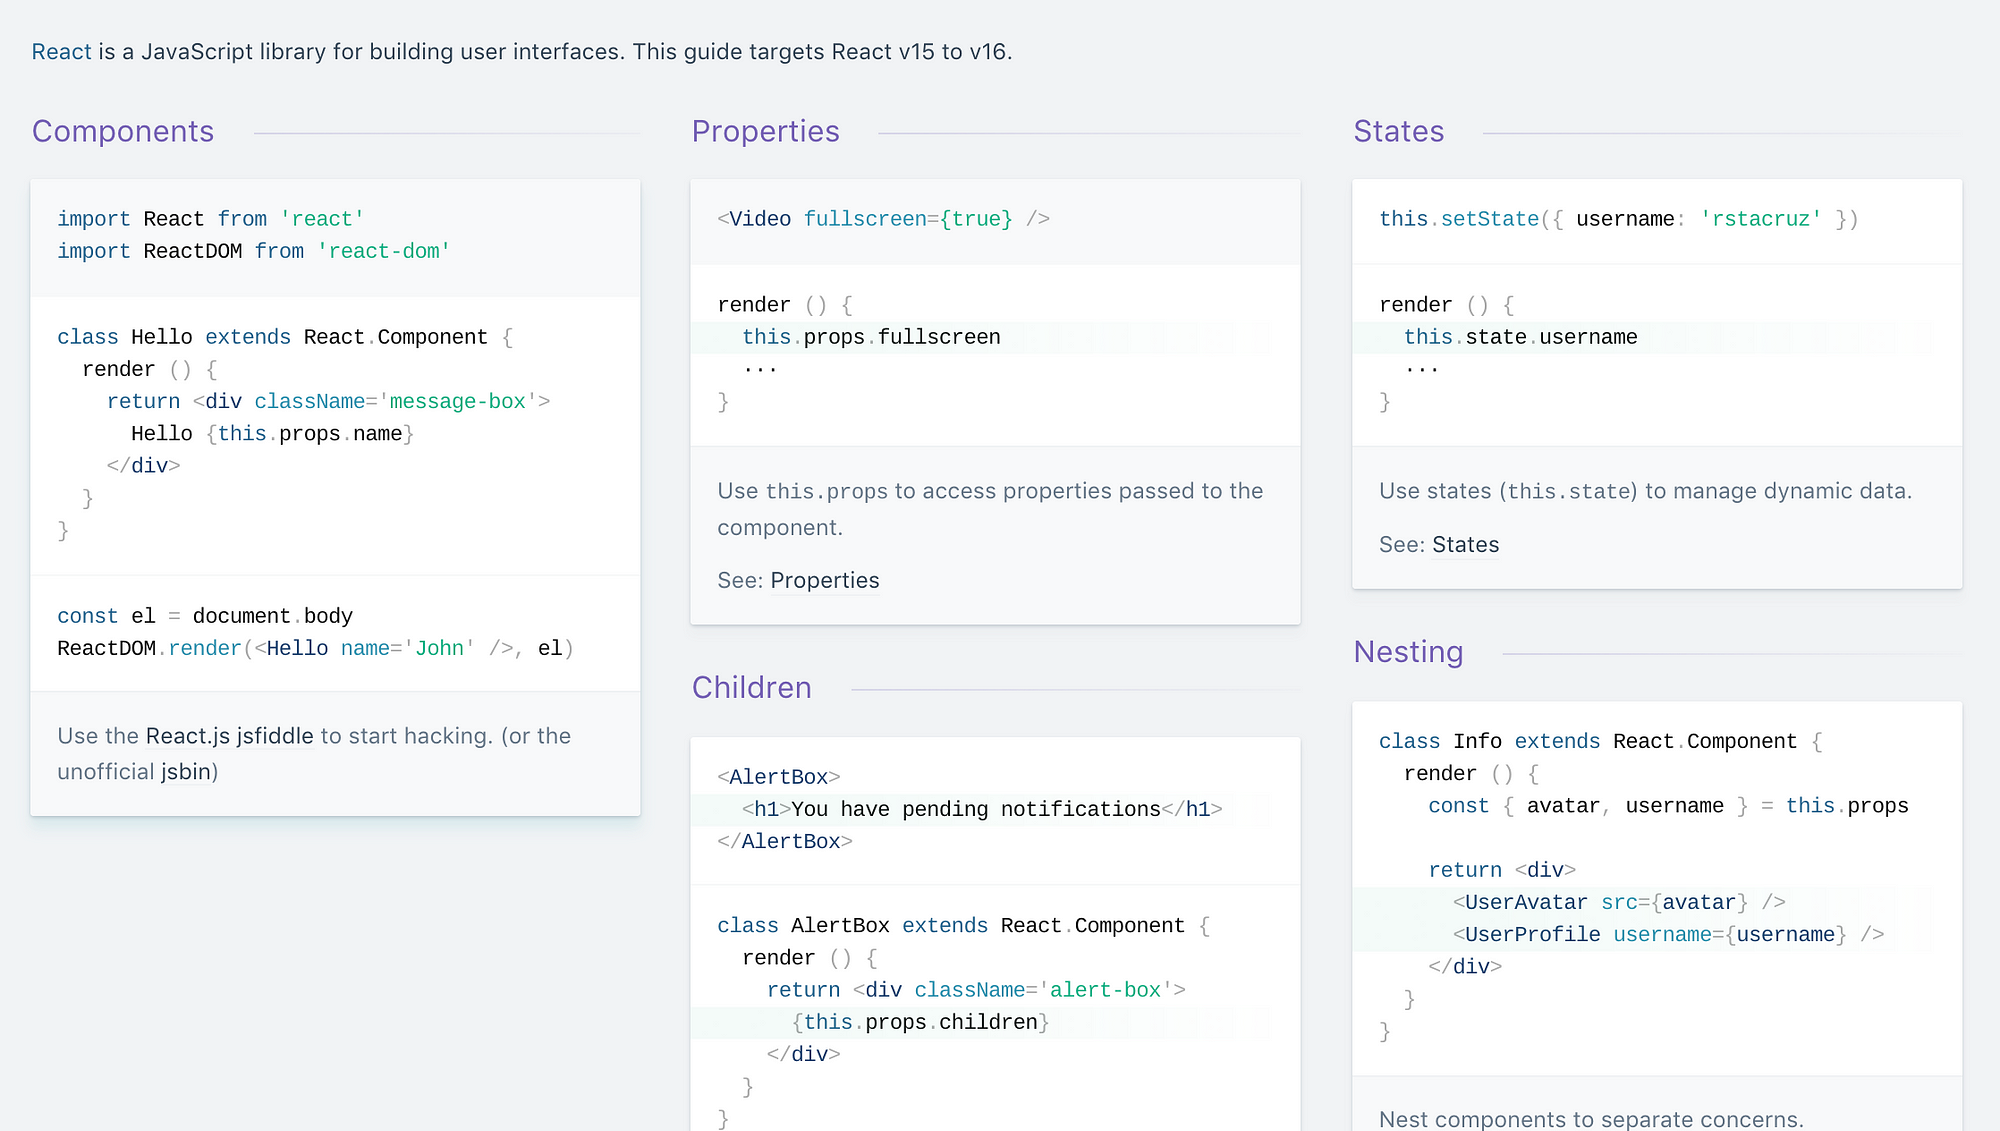
Task: Open the React.js jsfiddle link
Action: (229, 736)
